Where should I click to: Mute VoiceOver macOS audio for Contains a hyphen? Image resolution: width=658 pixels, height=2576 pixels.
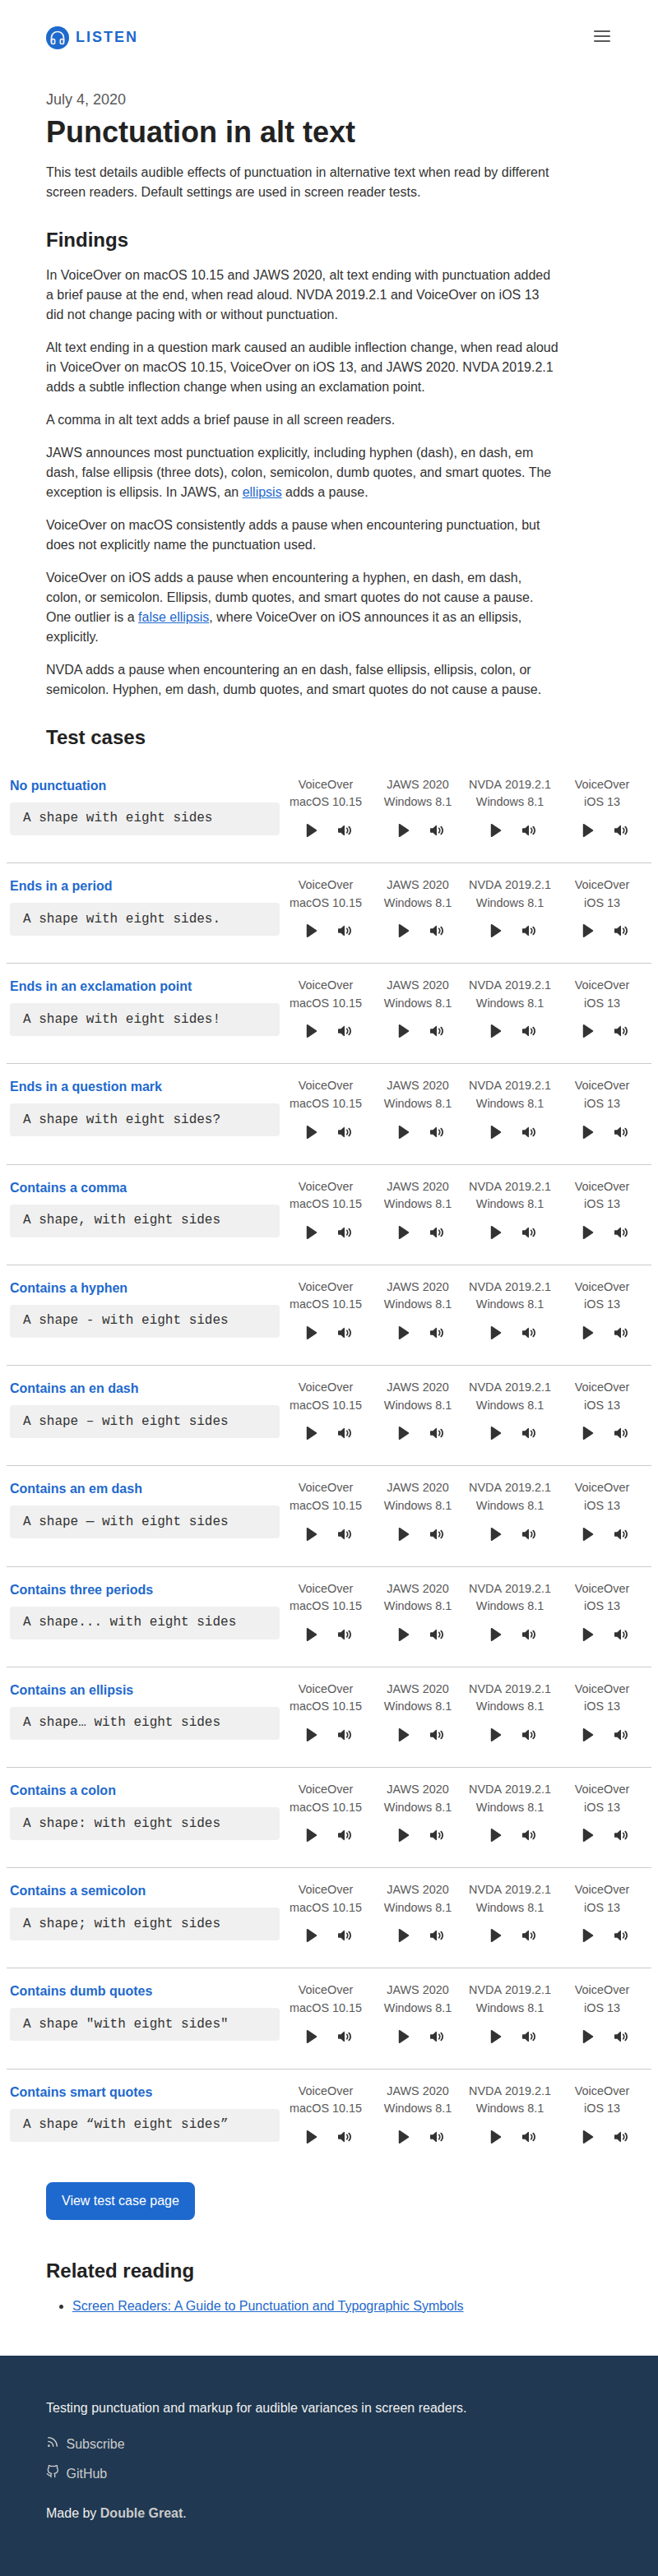point(345,1333)
